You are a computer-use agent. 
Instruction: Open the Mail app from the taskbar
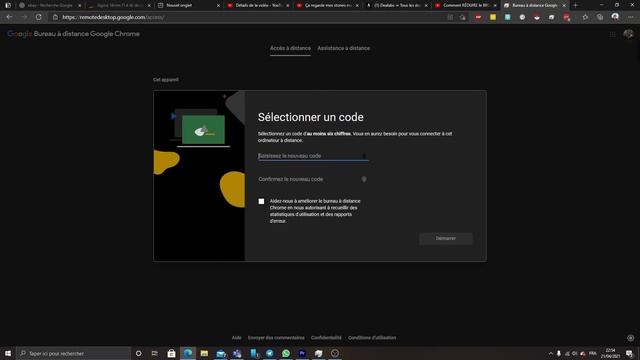coord(221,353)
